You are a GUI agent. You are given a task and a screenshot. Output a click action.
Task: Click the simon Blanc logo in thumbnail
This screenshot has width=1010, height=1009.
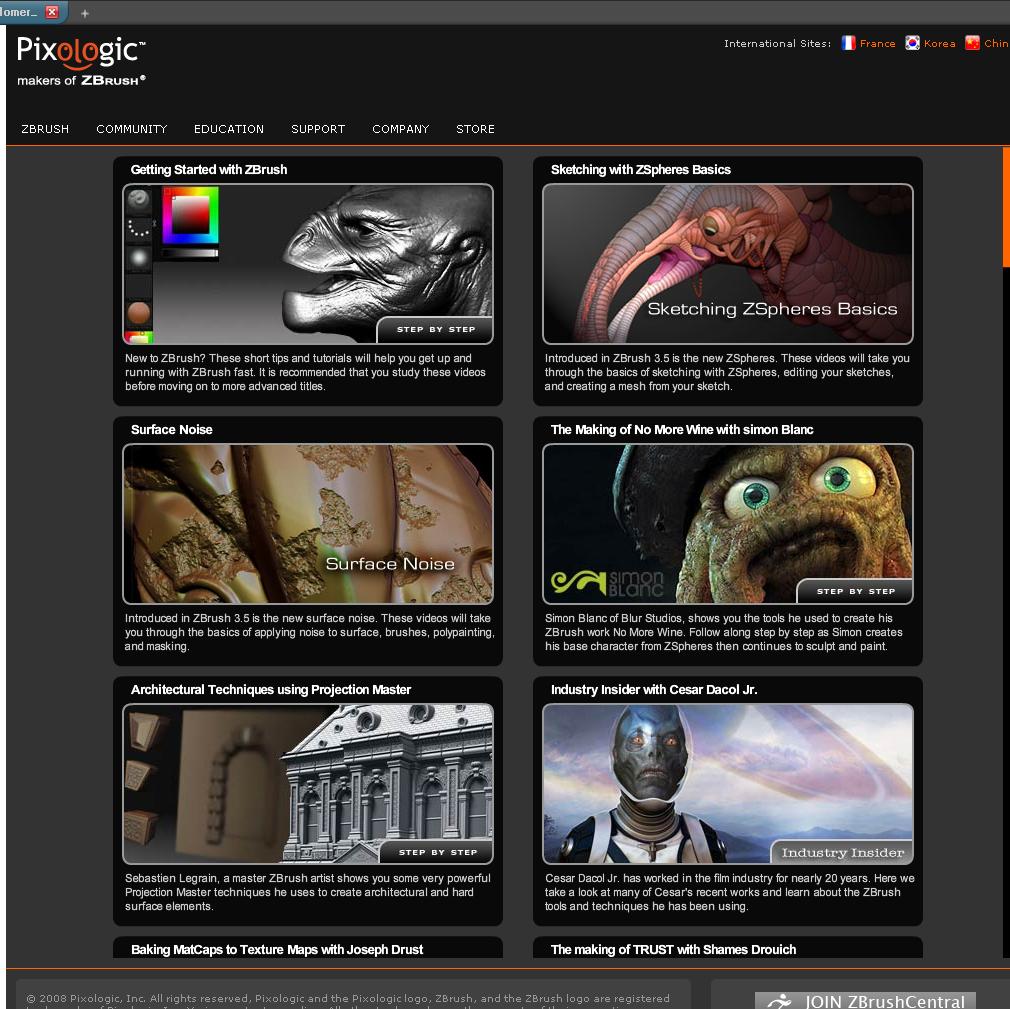pyautogui.click(x=607, y=582)
